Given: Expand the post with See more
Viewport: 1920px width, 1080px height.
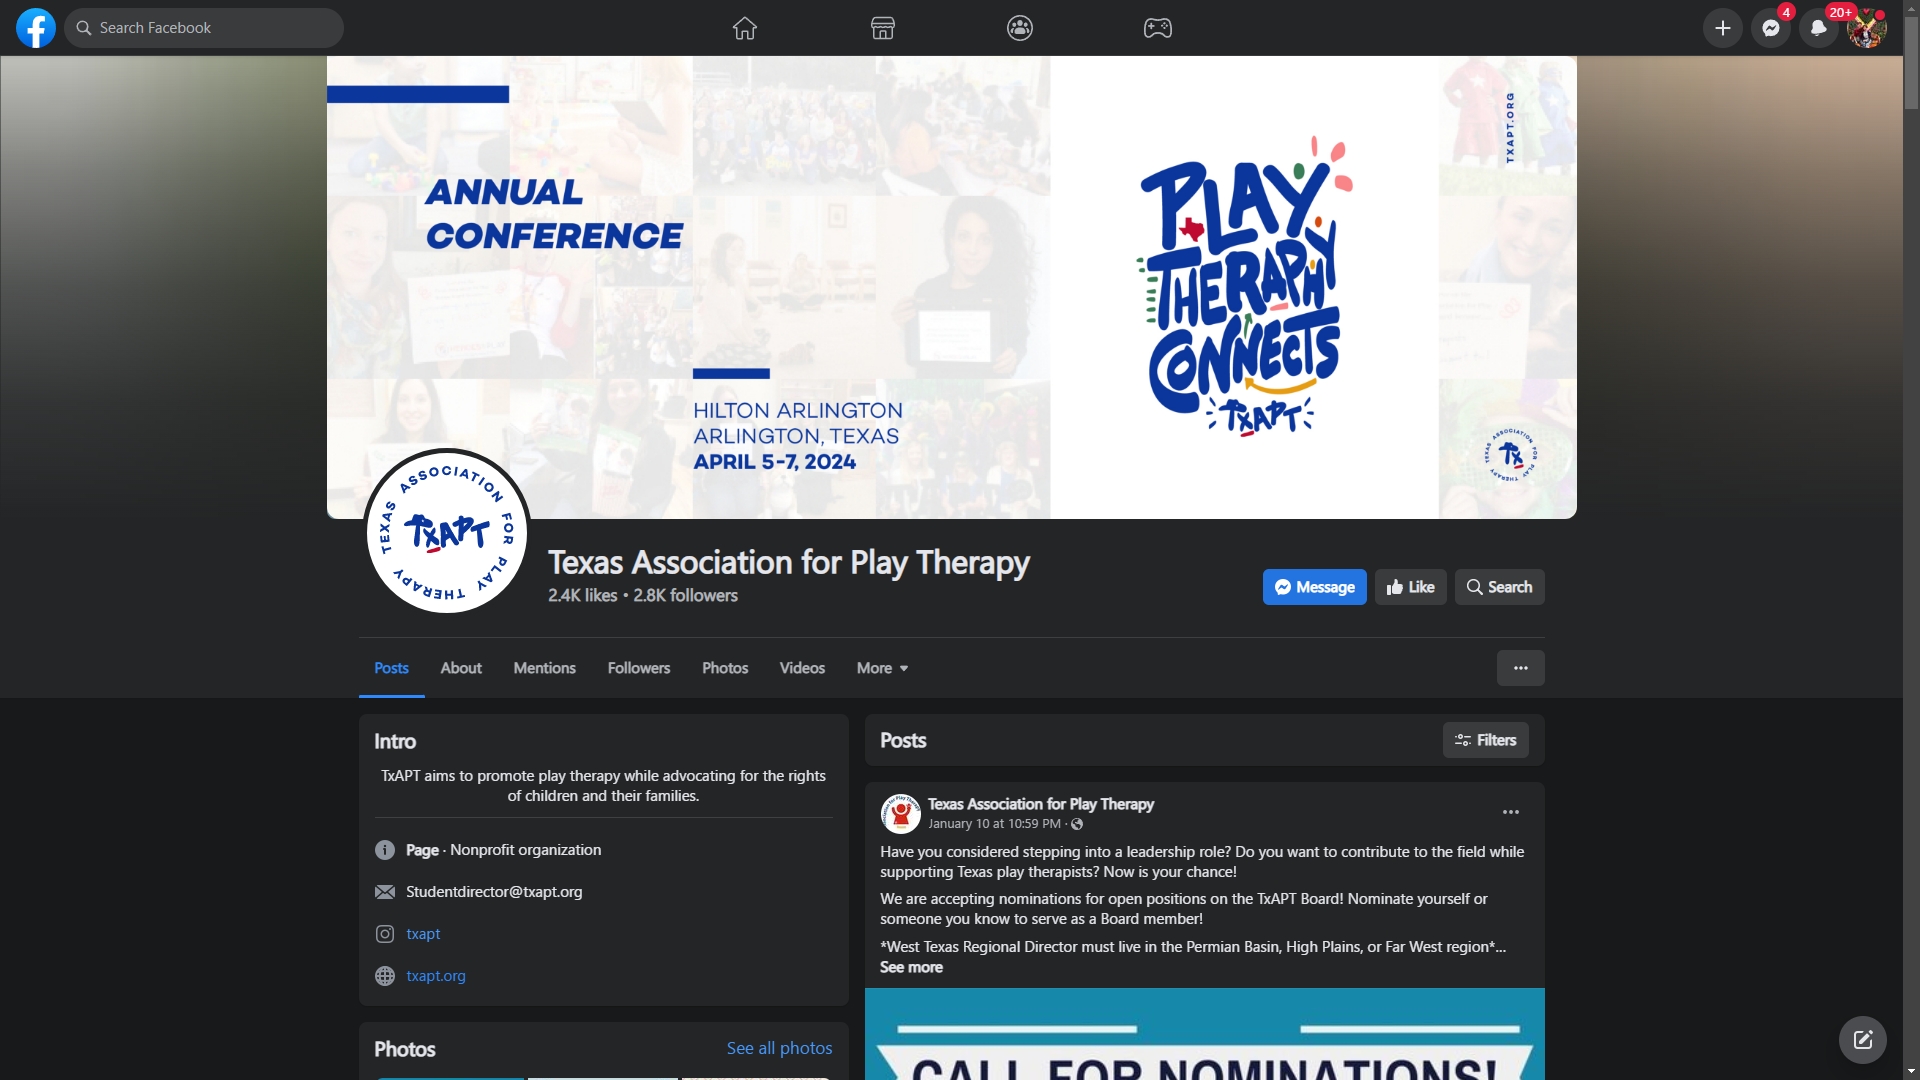Looking at the screenshot, I should [911, 967].
